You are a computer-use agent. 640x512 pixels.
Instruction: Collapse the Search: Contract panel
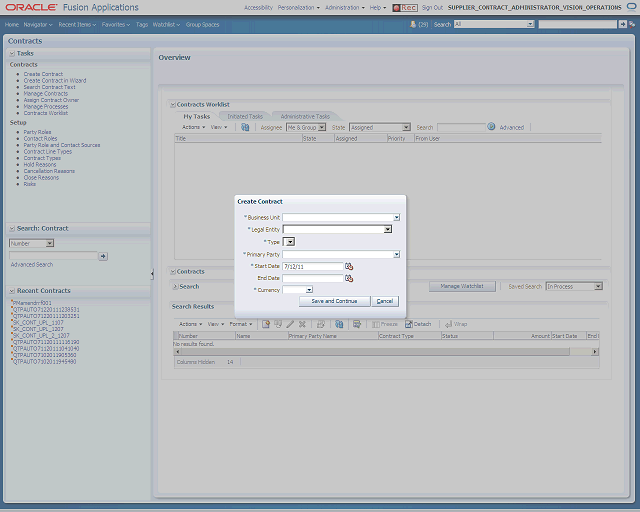(x=12, y=229)
